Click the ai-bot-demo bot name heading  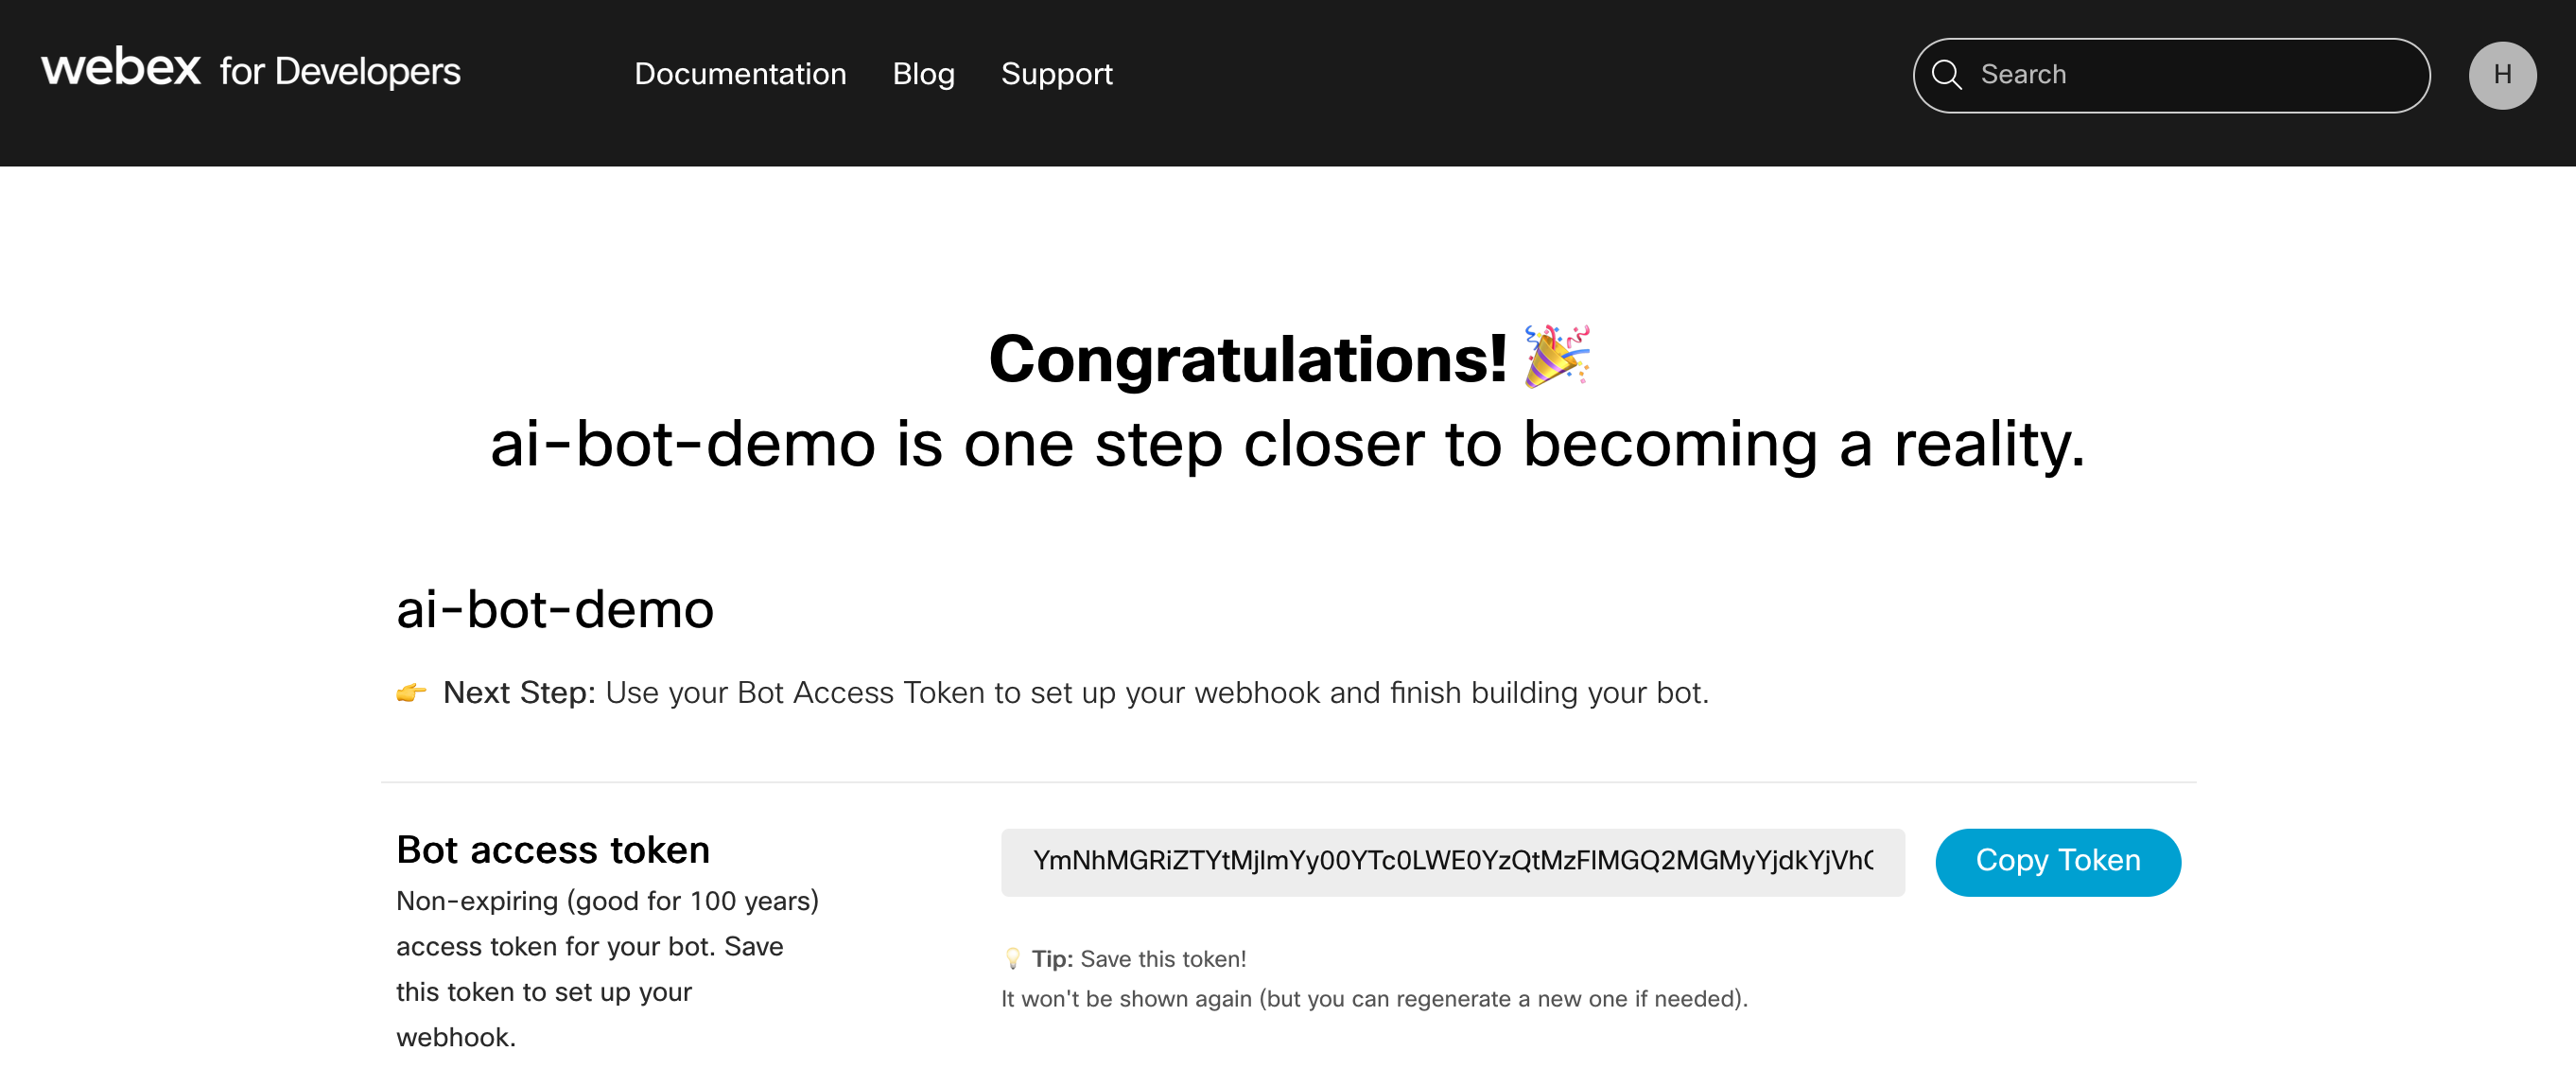coord(555,609)
